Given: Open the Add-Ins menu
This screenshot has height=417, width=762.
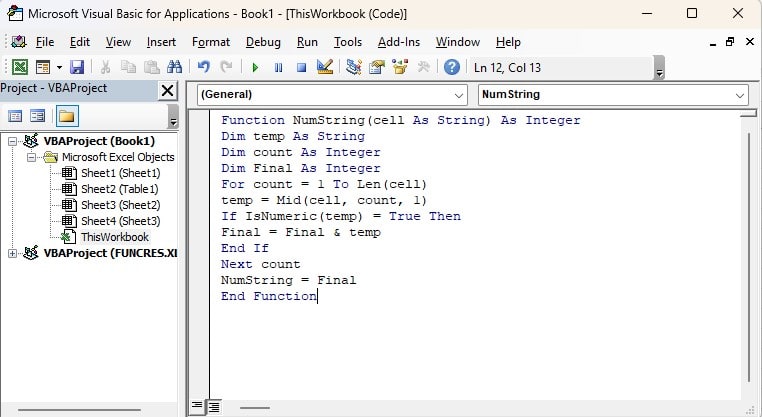Looking at the screenshot, I should 398,42.
